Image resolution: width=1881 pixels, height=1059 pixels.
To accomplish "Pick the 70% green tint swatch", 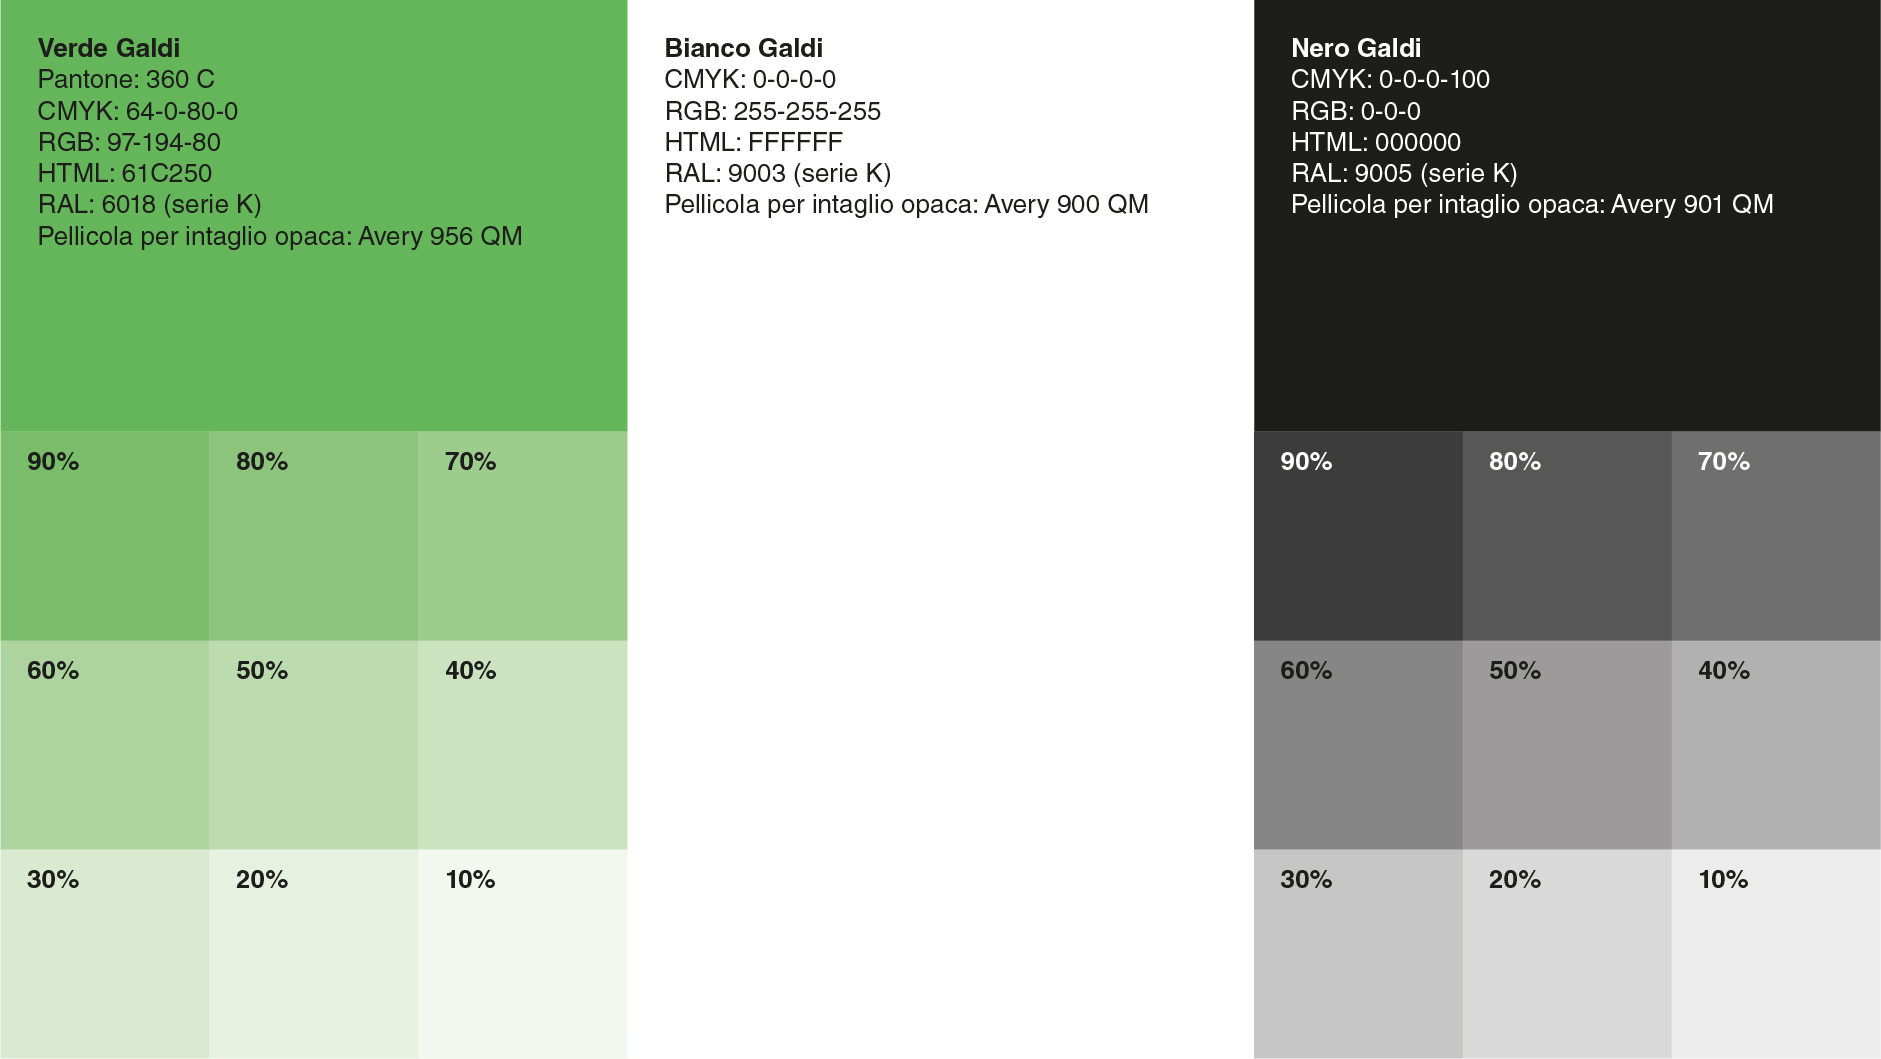I will pos(522,536).
